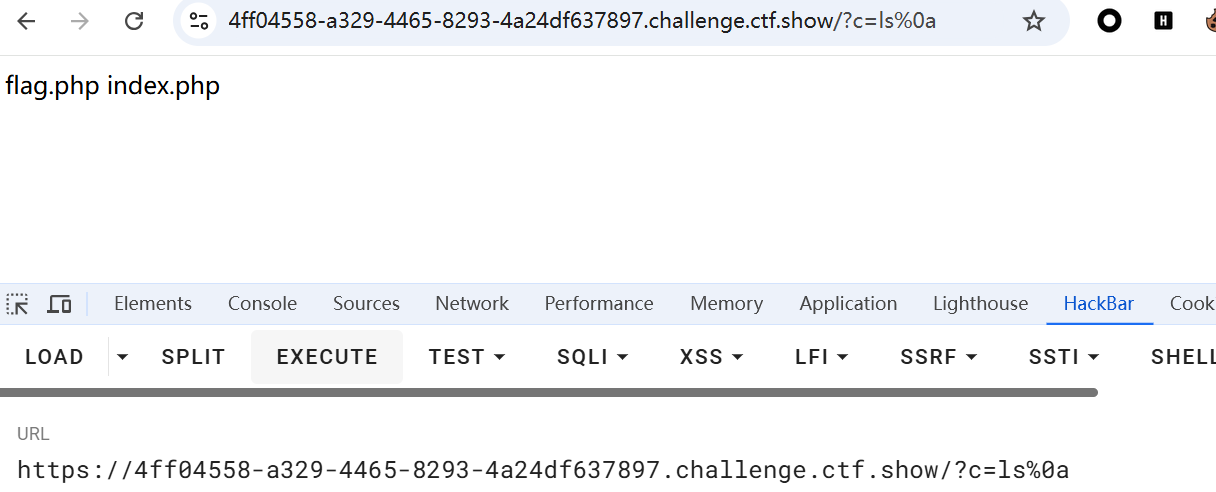Click the browser forward arrow
Image resolution: width=1216 pixels, height=492 pixels.
click(x=80, y=21)
